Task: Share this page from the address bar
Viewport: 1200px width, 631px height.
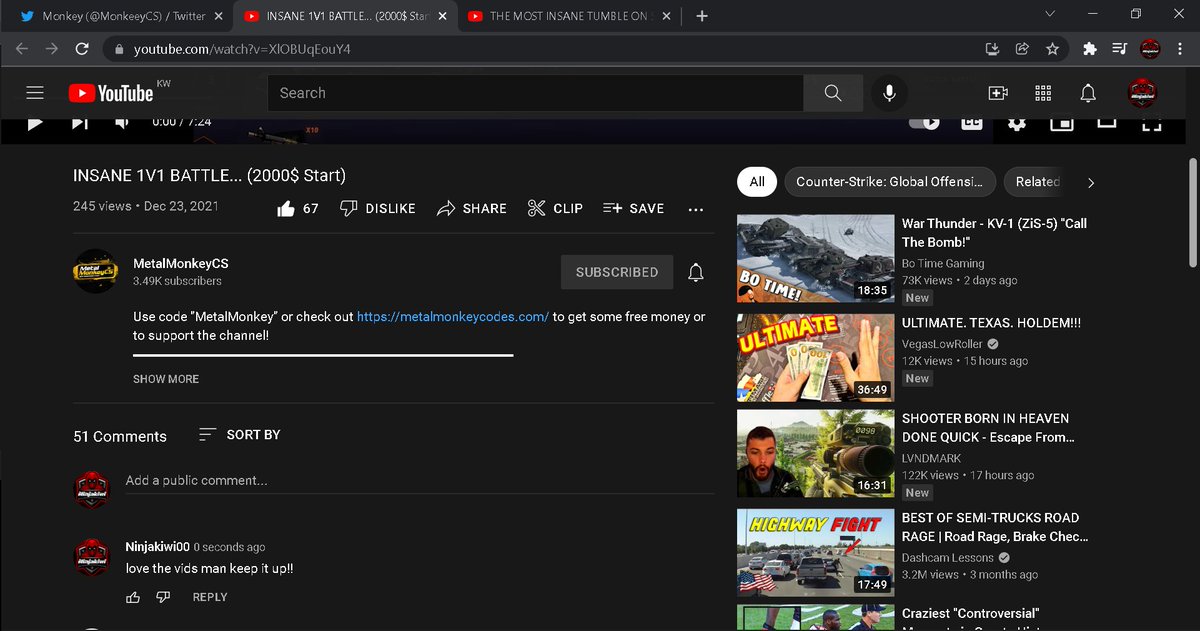Action: click(x=1022, y=48)
